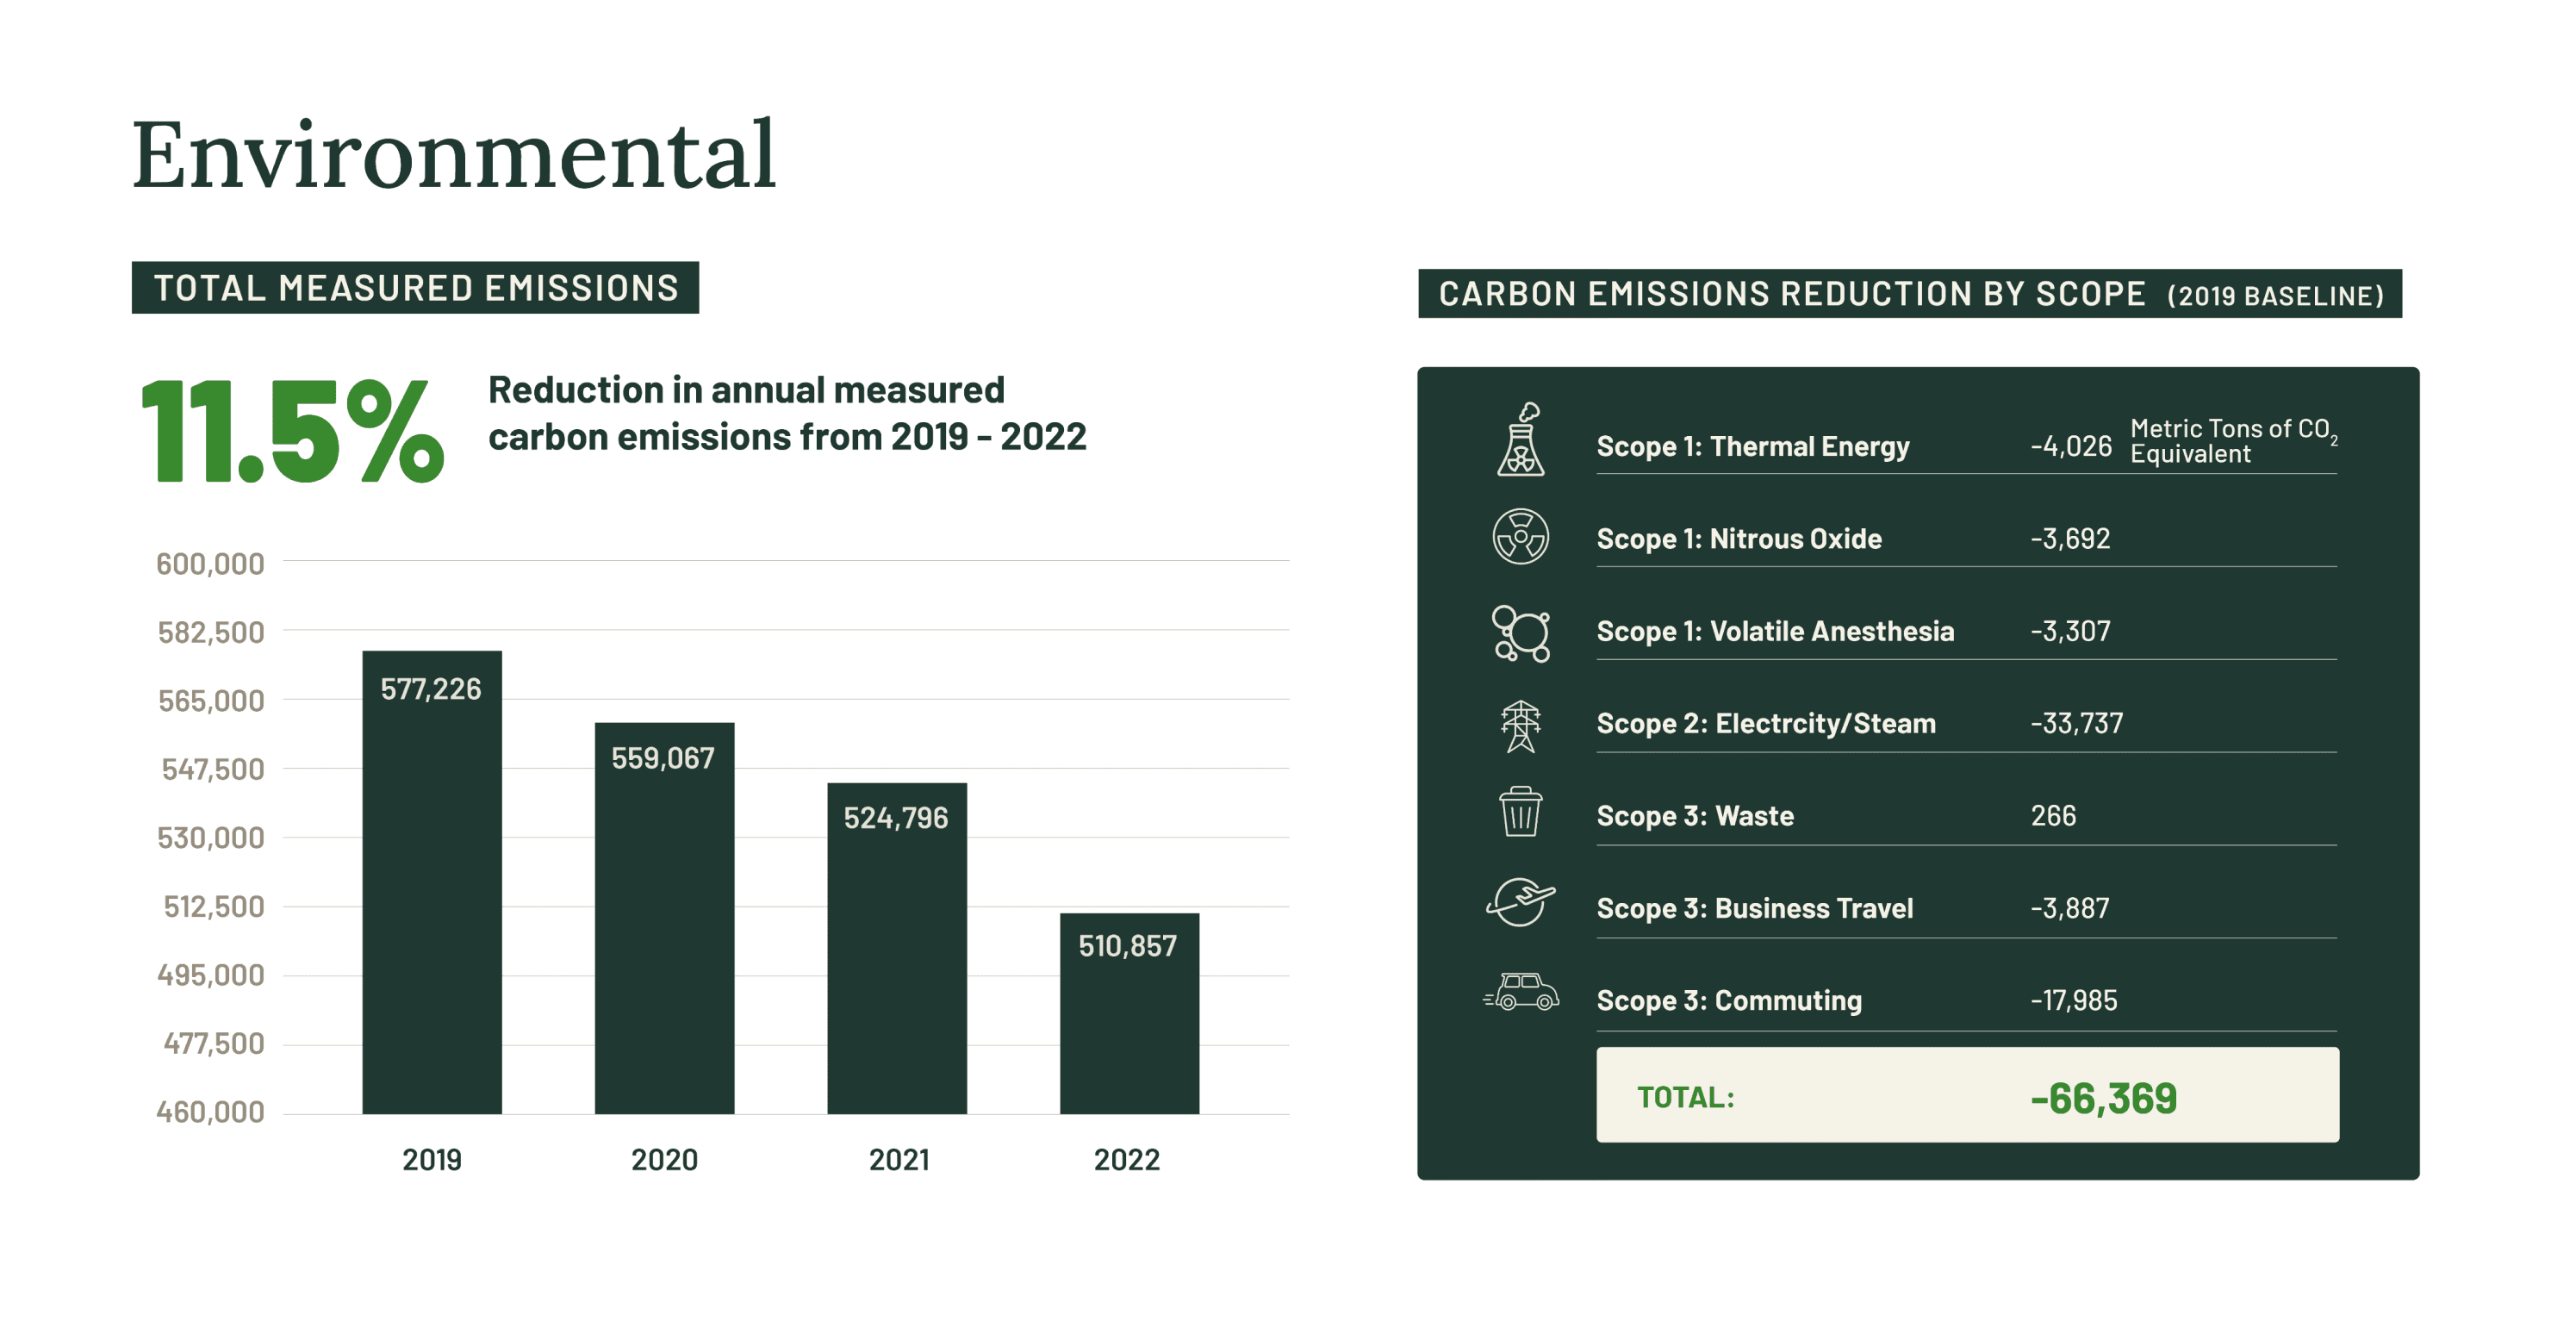Click the Scope 2: Electrcity/Steam label
Viewport: 2576px width, 1327px height.
(1765, 723)
